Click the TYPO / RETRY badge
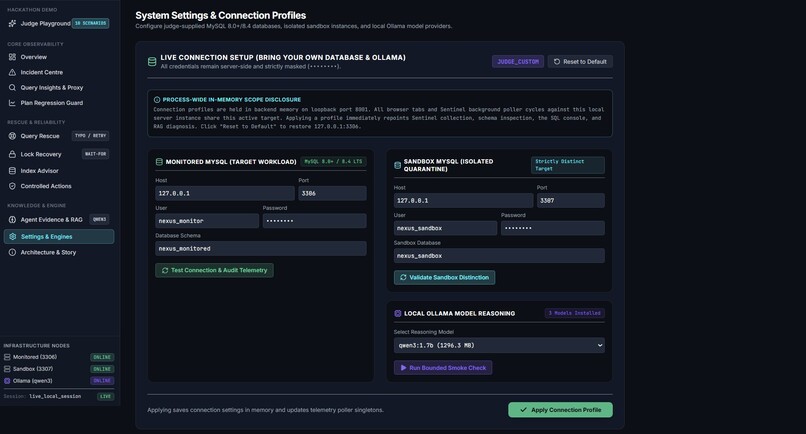This screenshot has width=806, height=434. [x=90, y=136]
